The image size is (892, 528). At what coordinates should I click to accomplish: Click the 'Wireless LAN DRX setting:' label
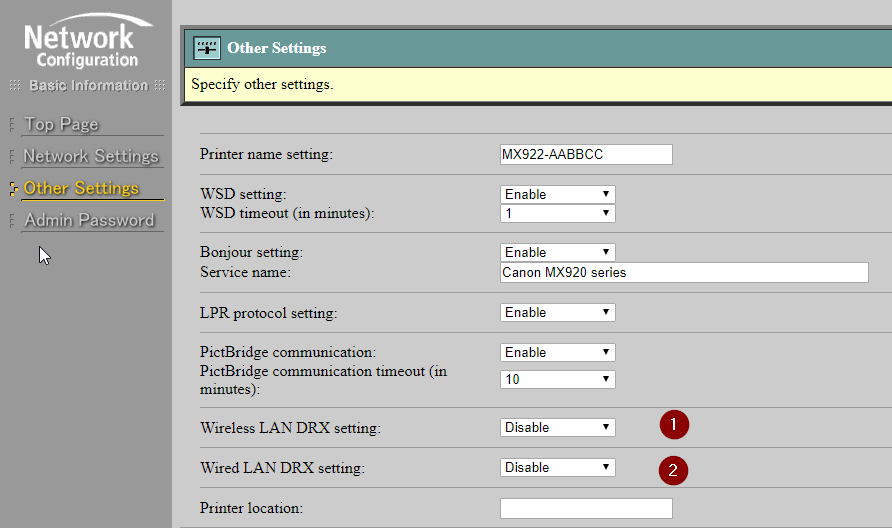coord(290,428)
